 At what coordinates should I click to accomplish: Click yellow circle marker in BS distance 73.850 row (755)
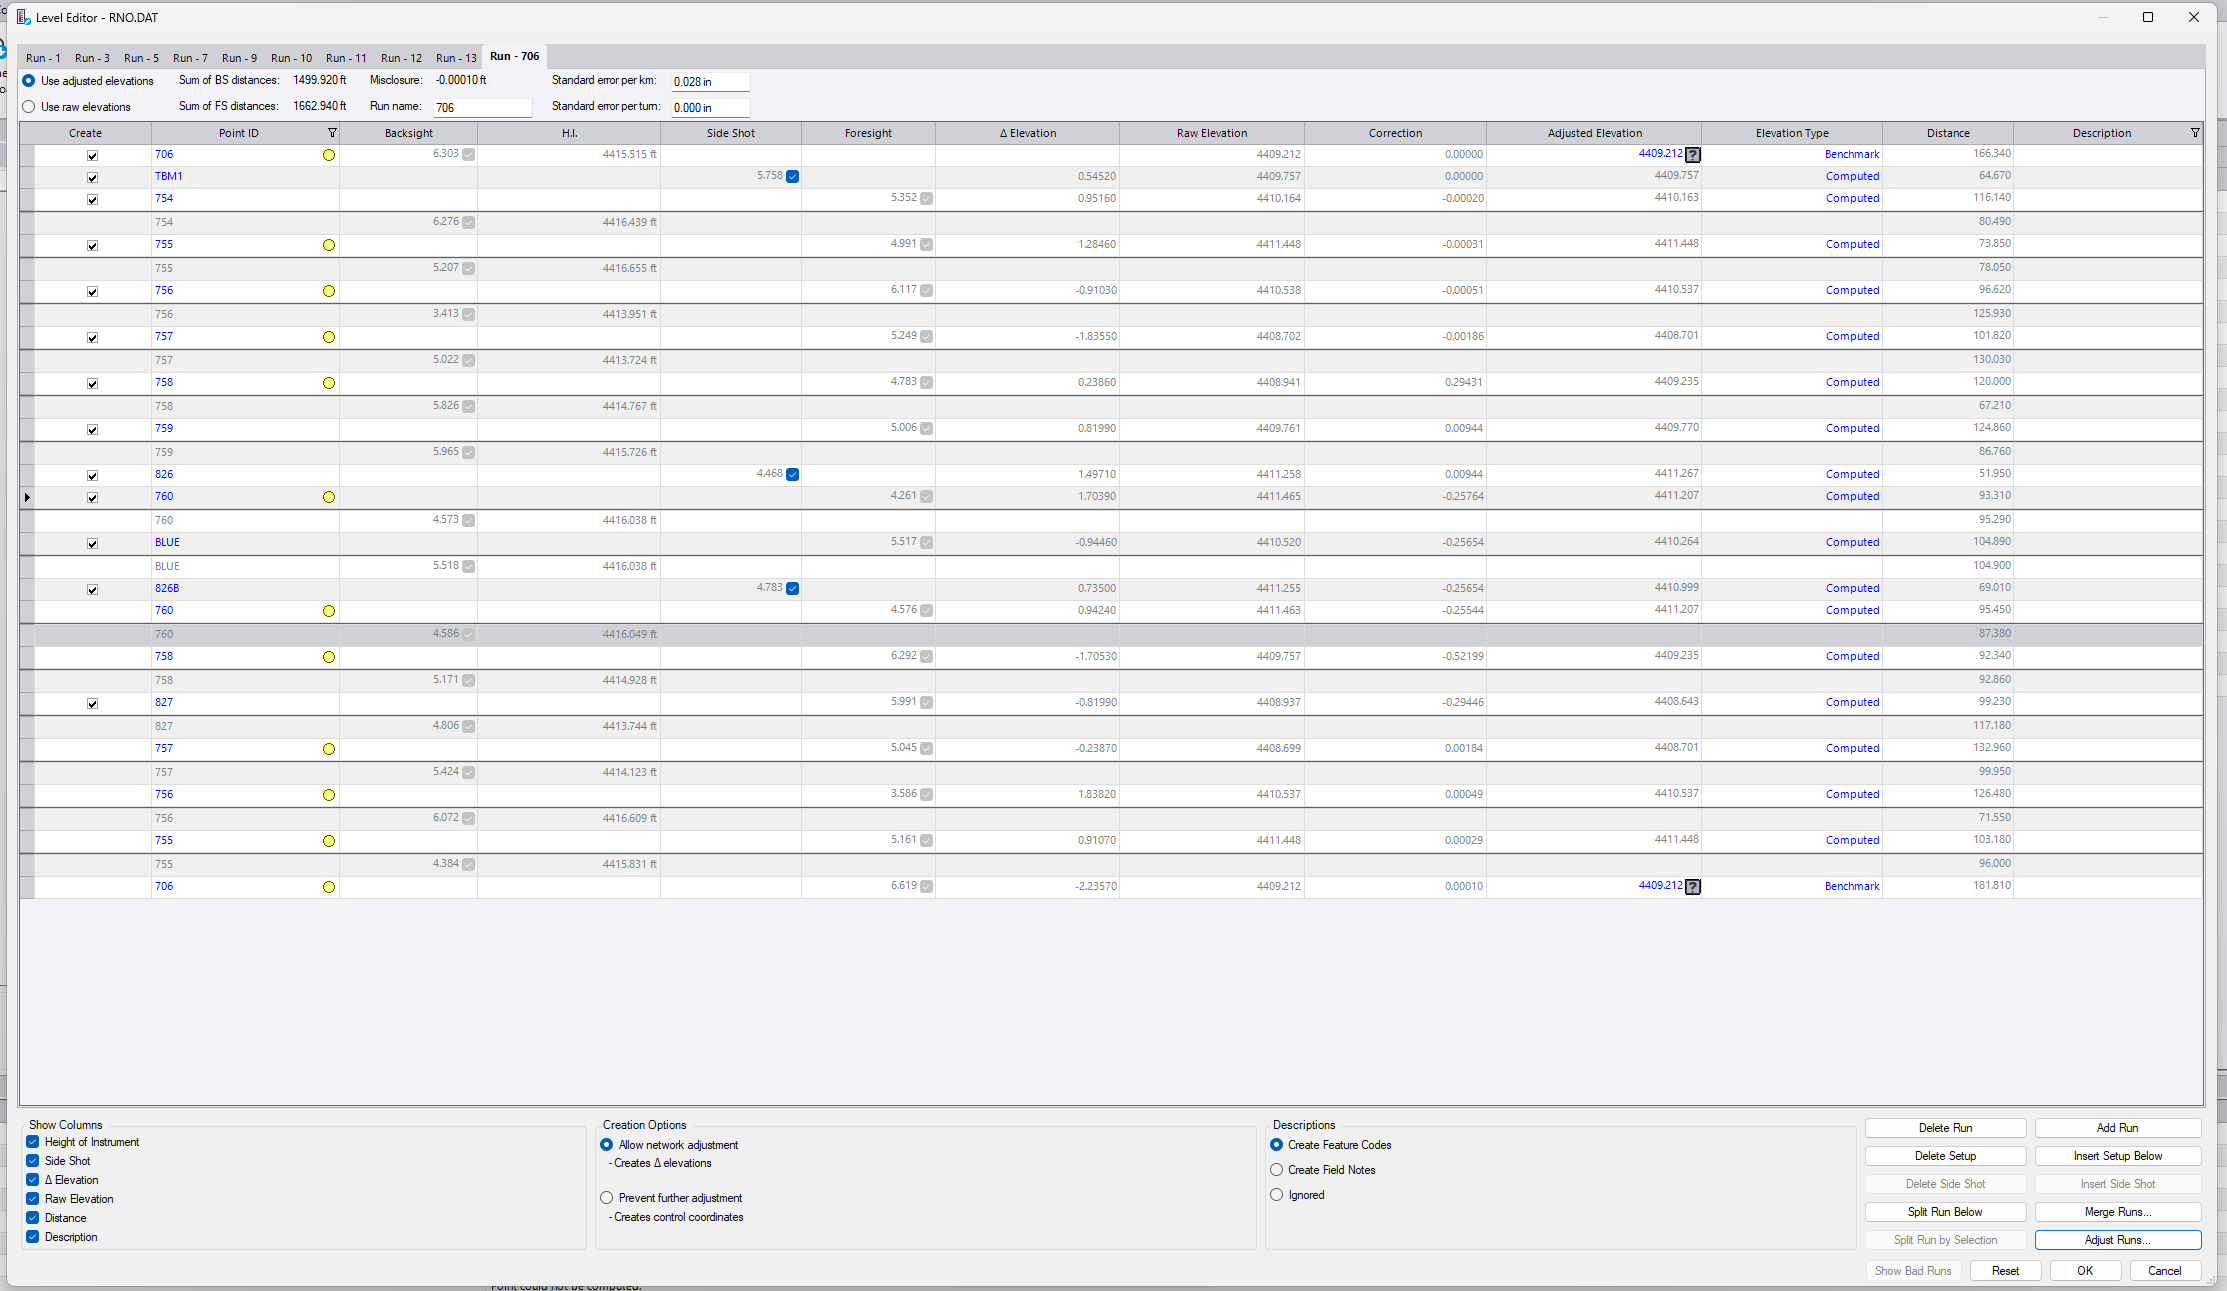(x=328, y=245)
